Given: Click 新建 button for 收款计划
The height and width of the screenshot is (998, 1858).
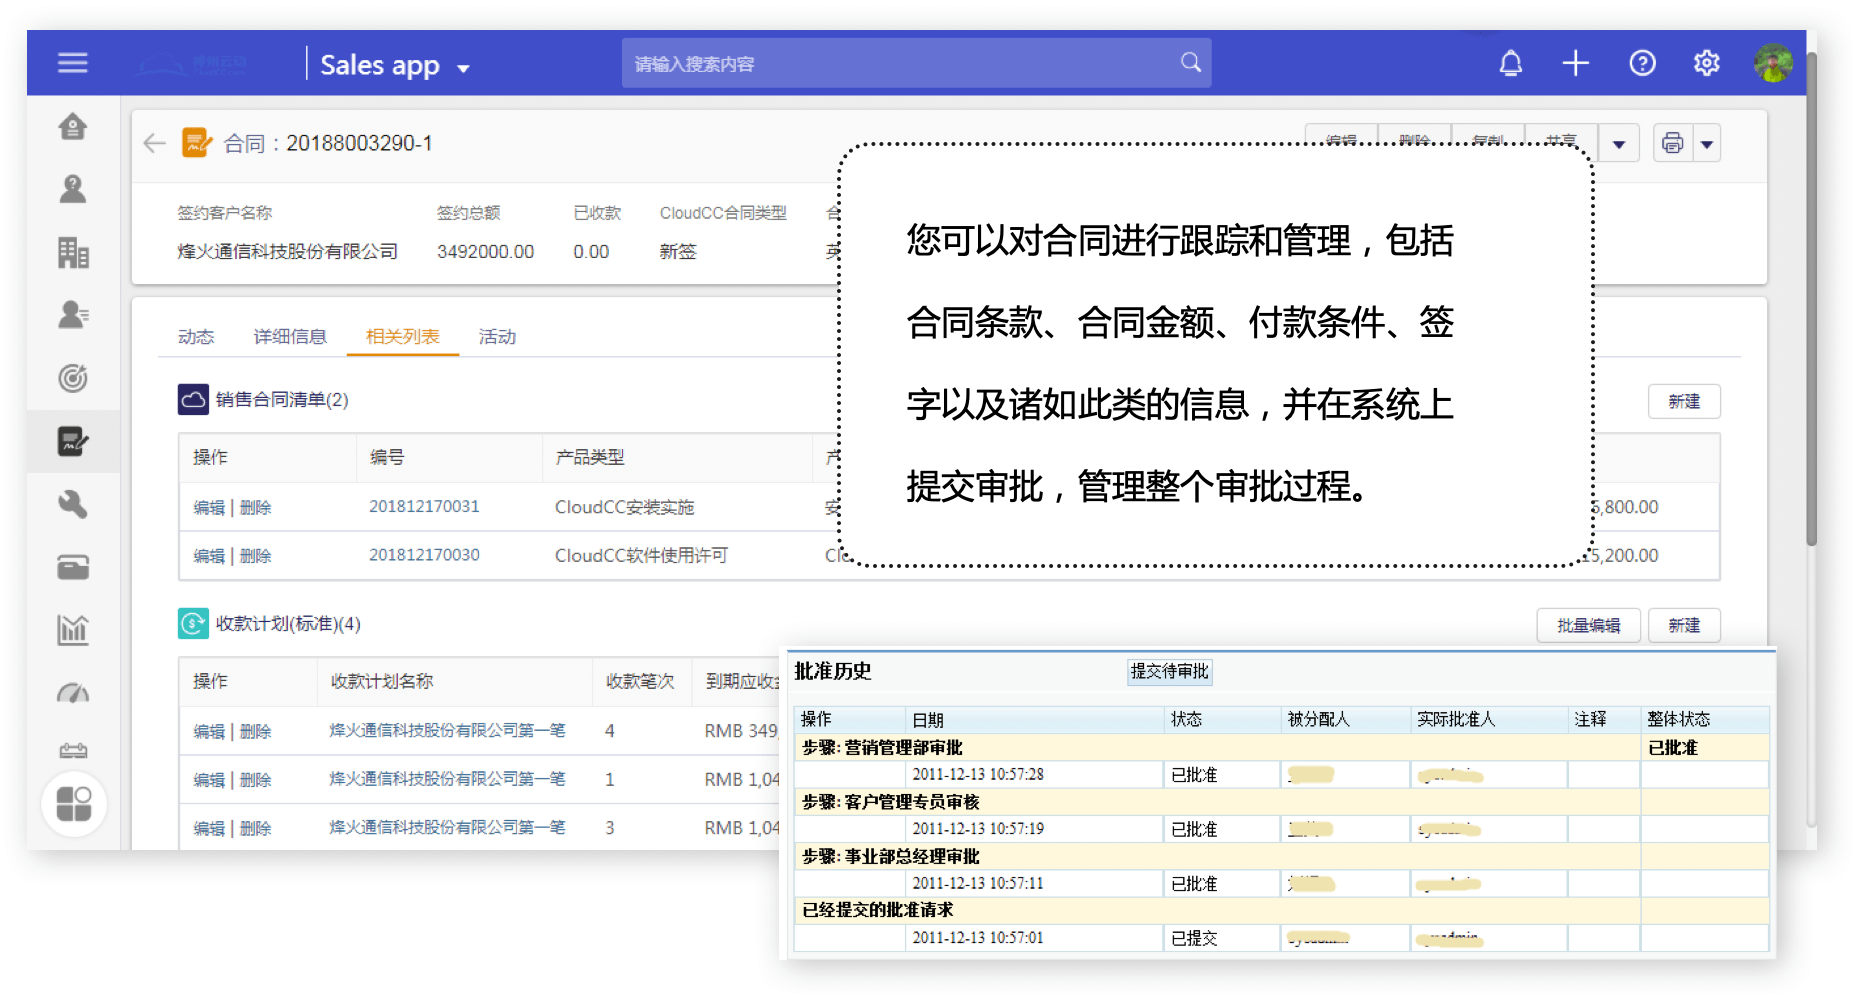Looking at the screenshot, I should pos(1684,625).
